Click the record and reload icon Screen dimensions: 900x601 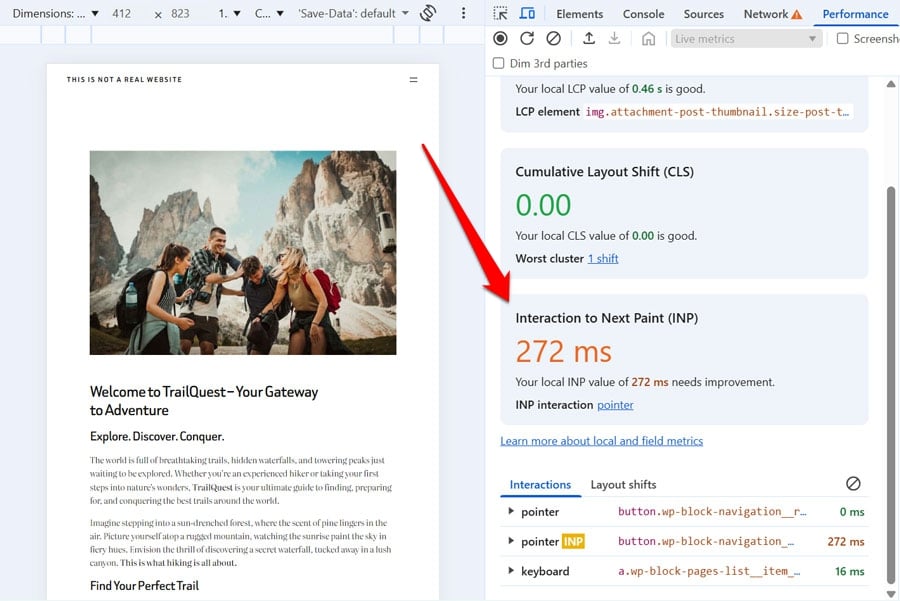tap(528, 38)
